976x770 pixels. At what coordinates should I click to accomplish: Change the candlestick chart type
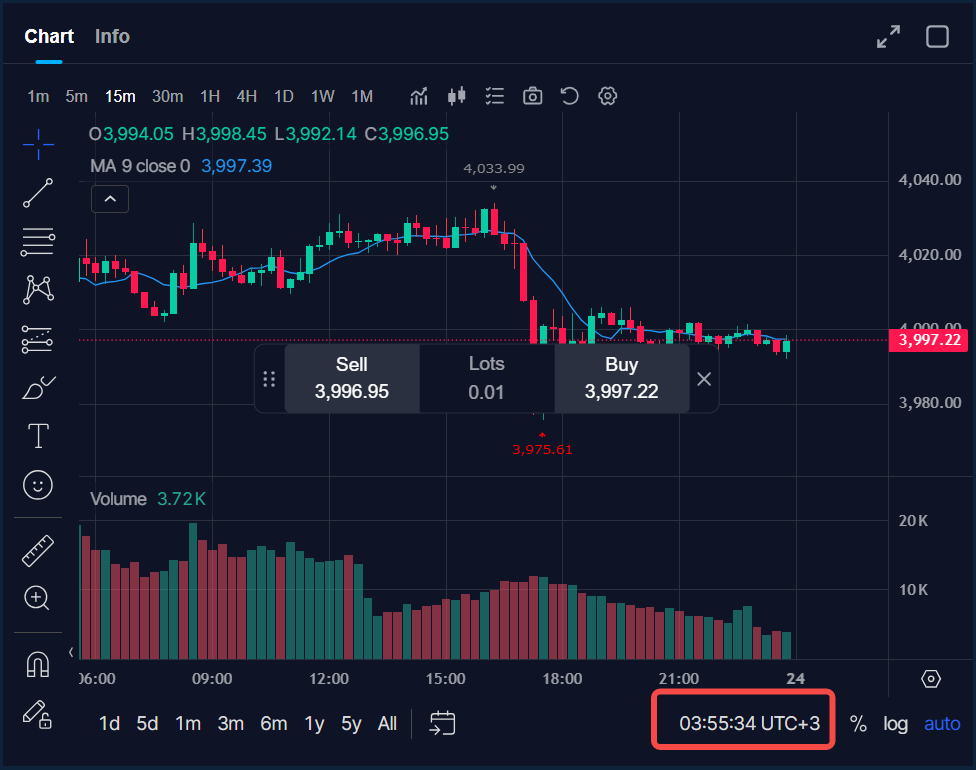pos(457,96)
